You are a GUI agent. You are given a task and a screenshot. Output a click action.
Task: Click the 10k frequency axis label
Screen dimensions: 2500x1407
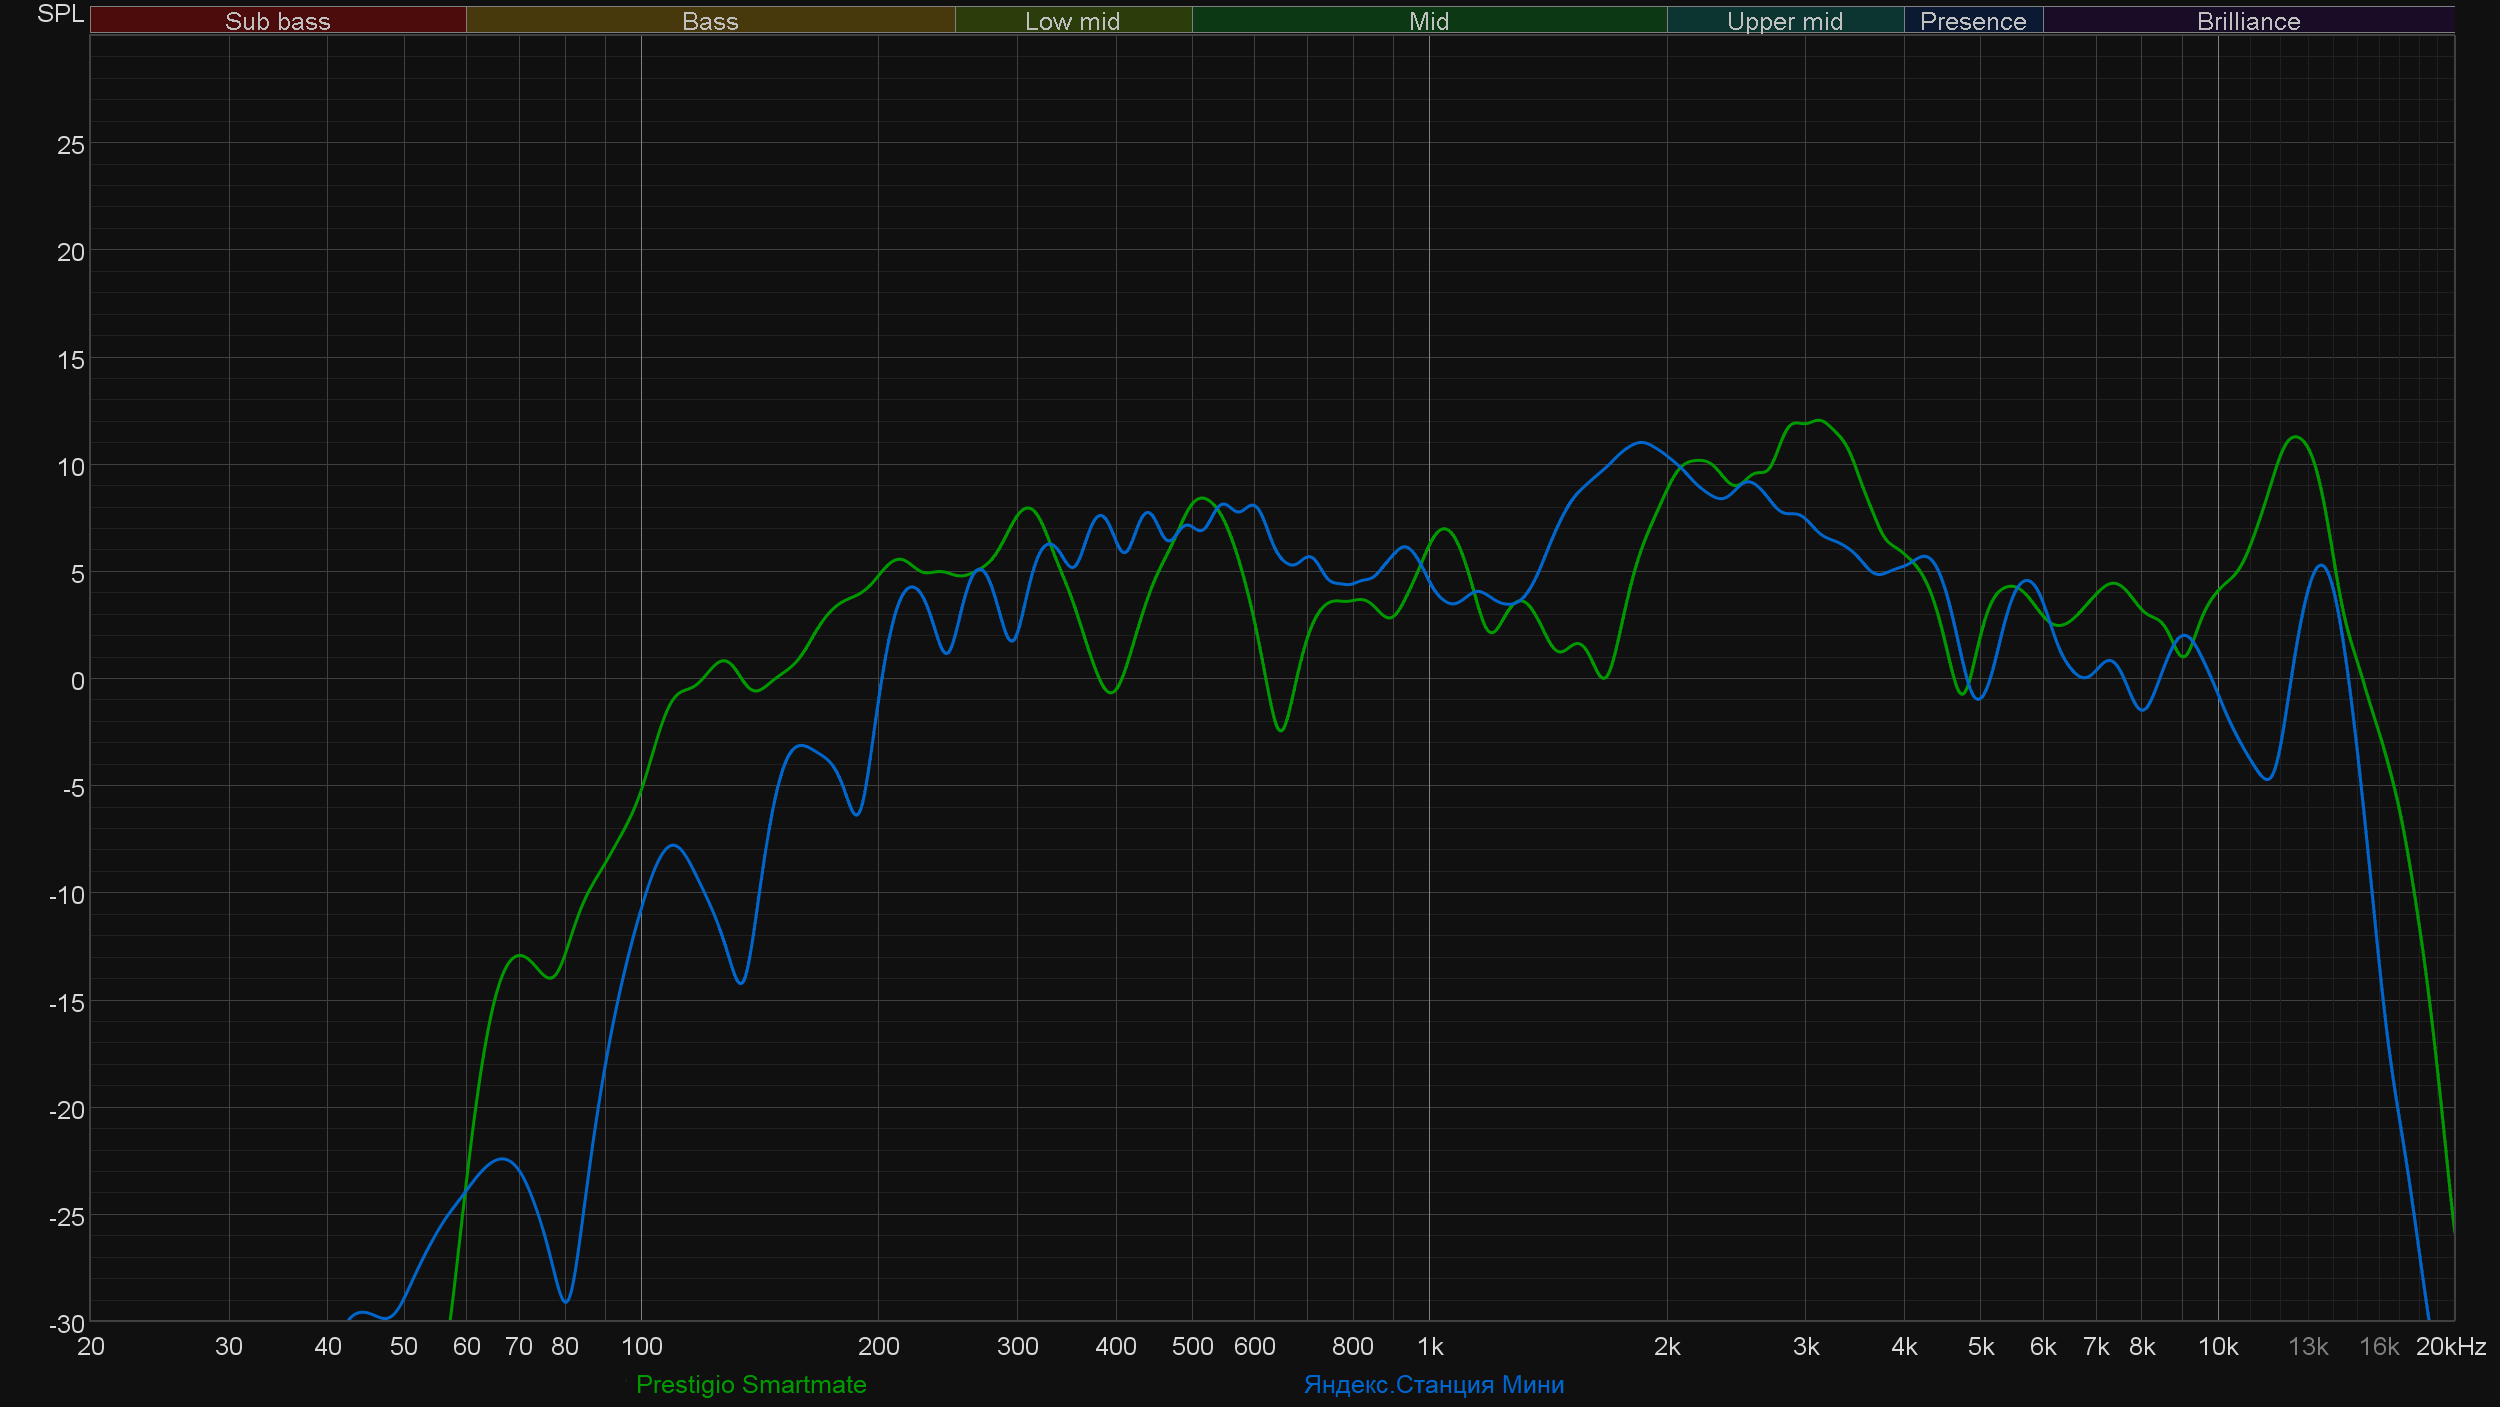click(2217, 1346)
